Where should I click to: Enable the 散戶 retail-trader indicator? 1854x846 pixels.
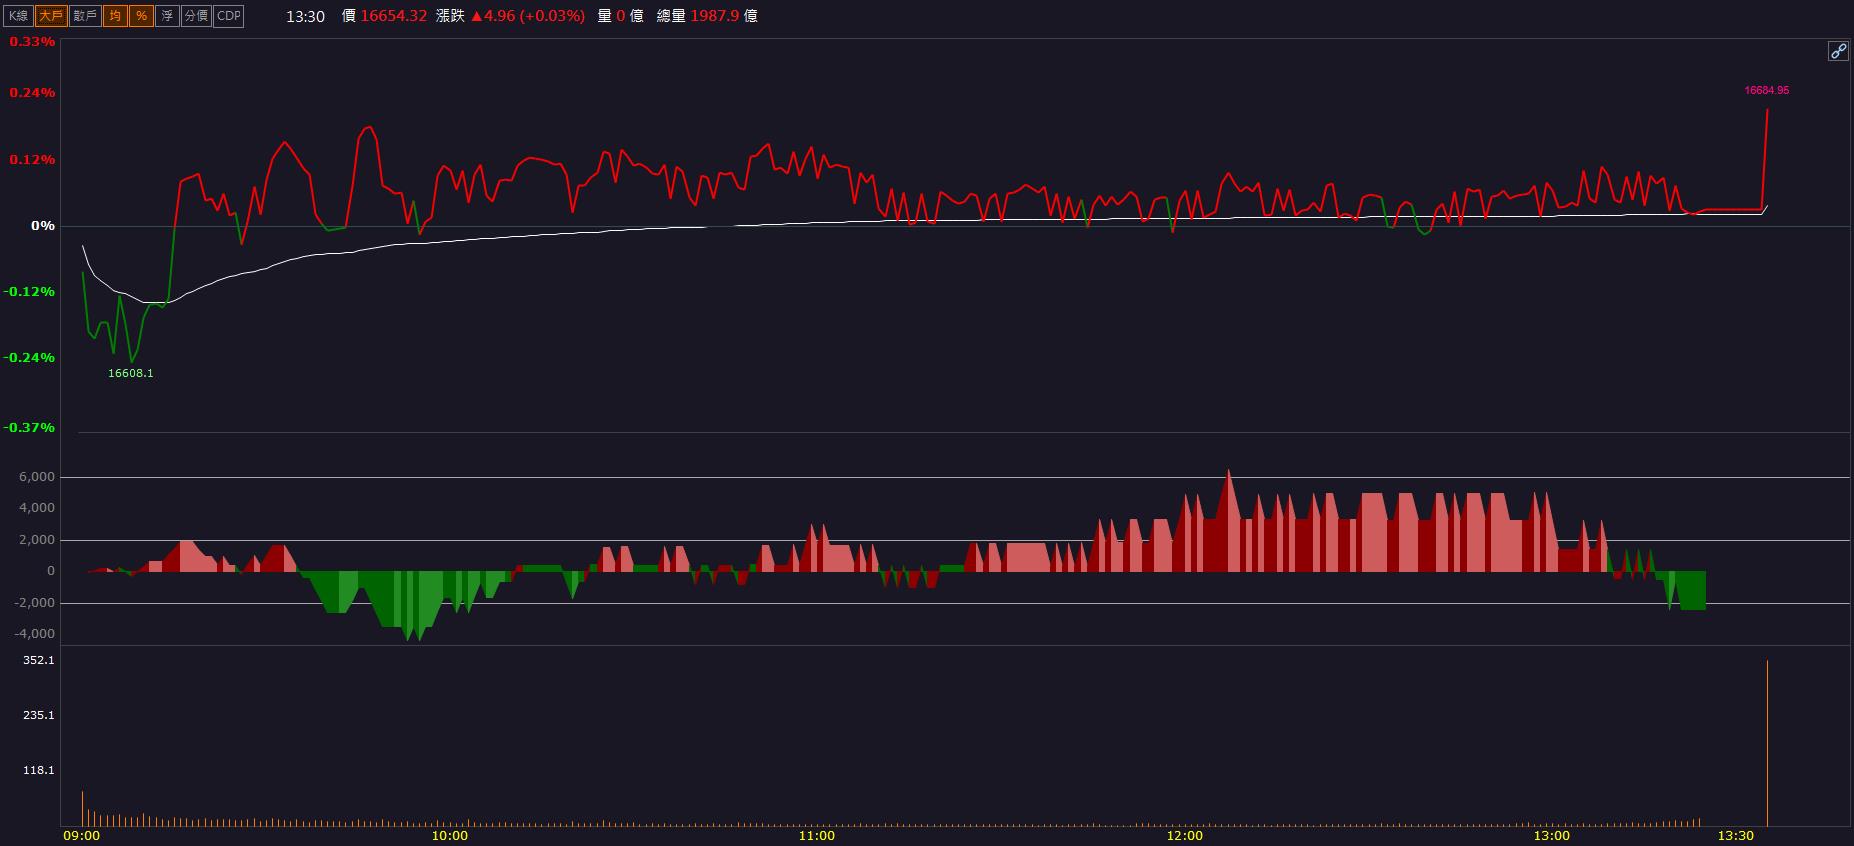pyautogui.click(x=85, y=16)
